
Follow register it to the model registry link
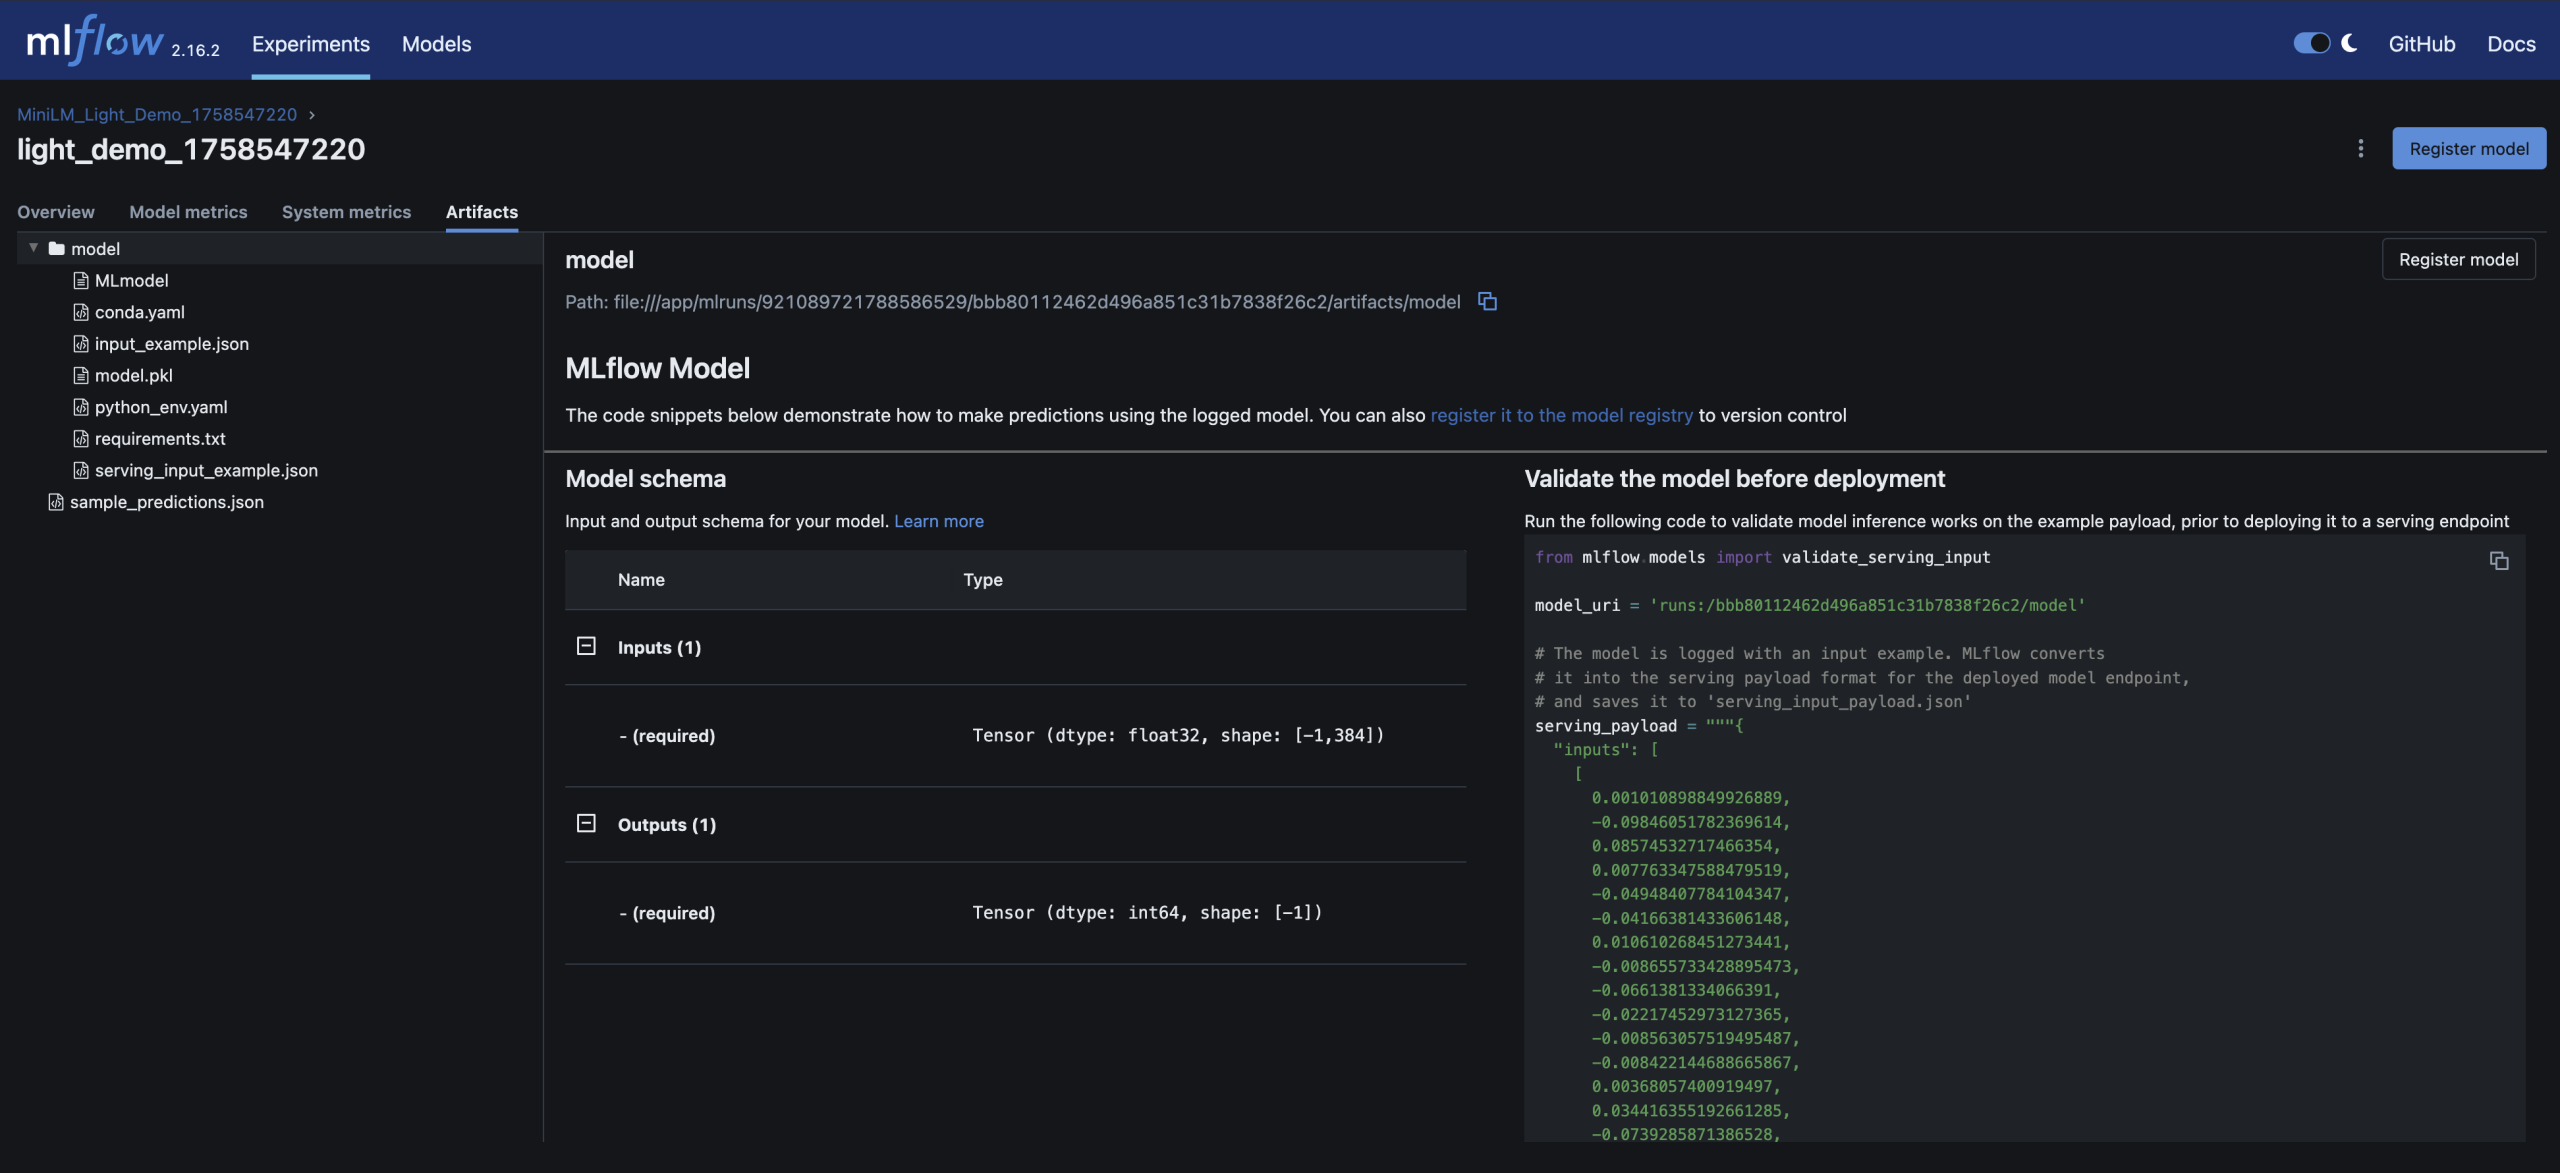(1561, 416)
